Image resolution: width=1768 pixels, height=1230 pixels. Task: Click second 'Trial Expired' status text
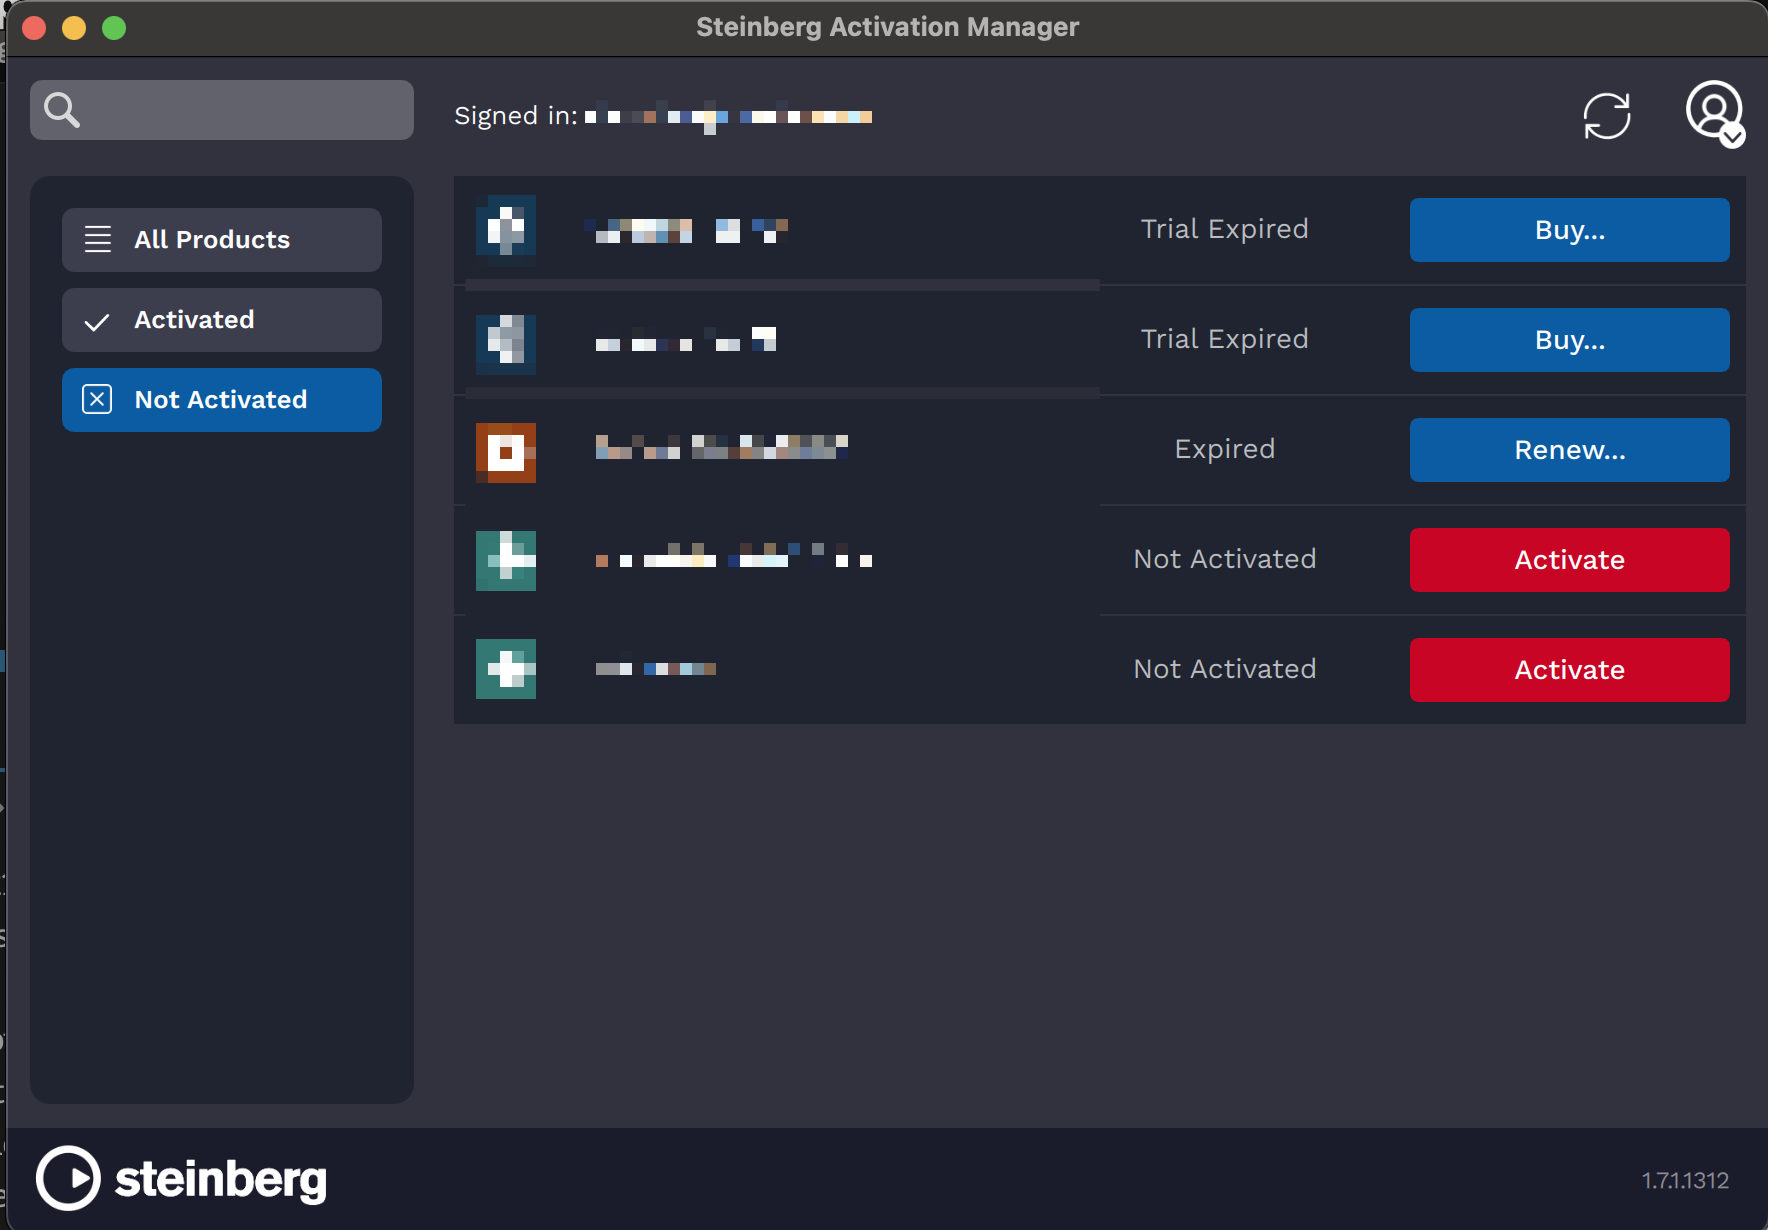(x=1225, y=339)
